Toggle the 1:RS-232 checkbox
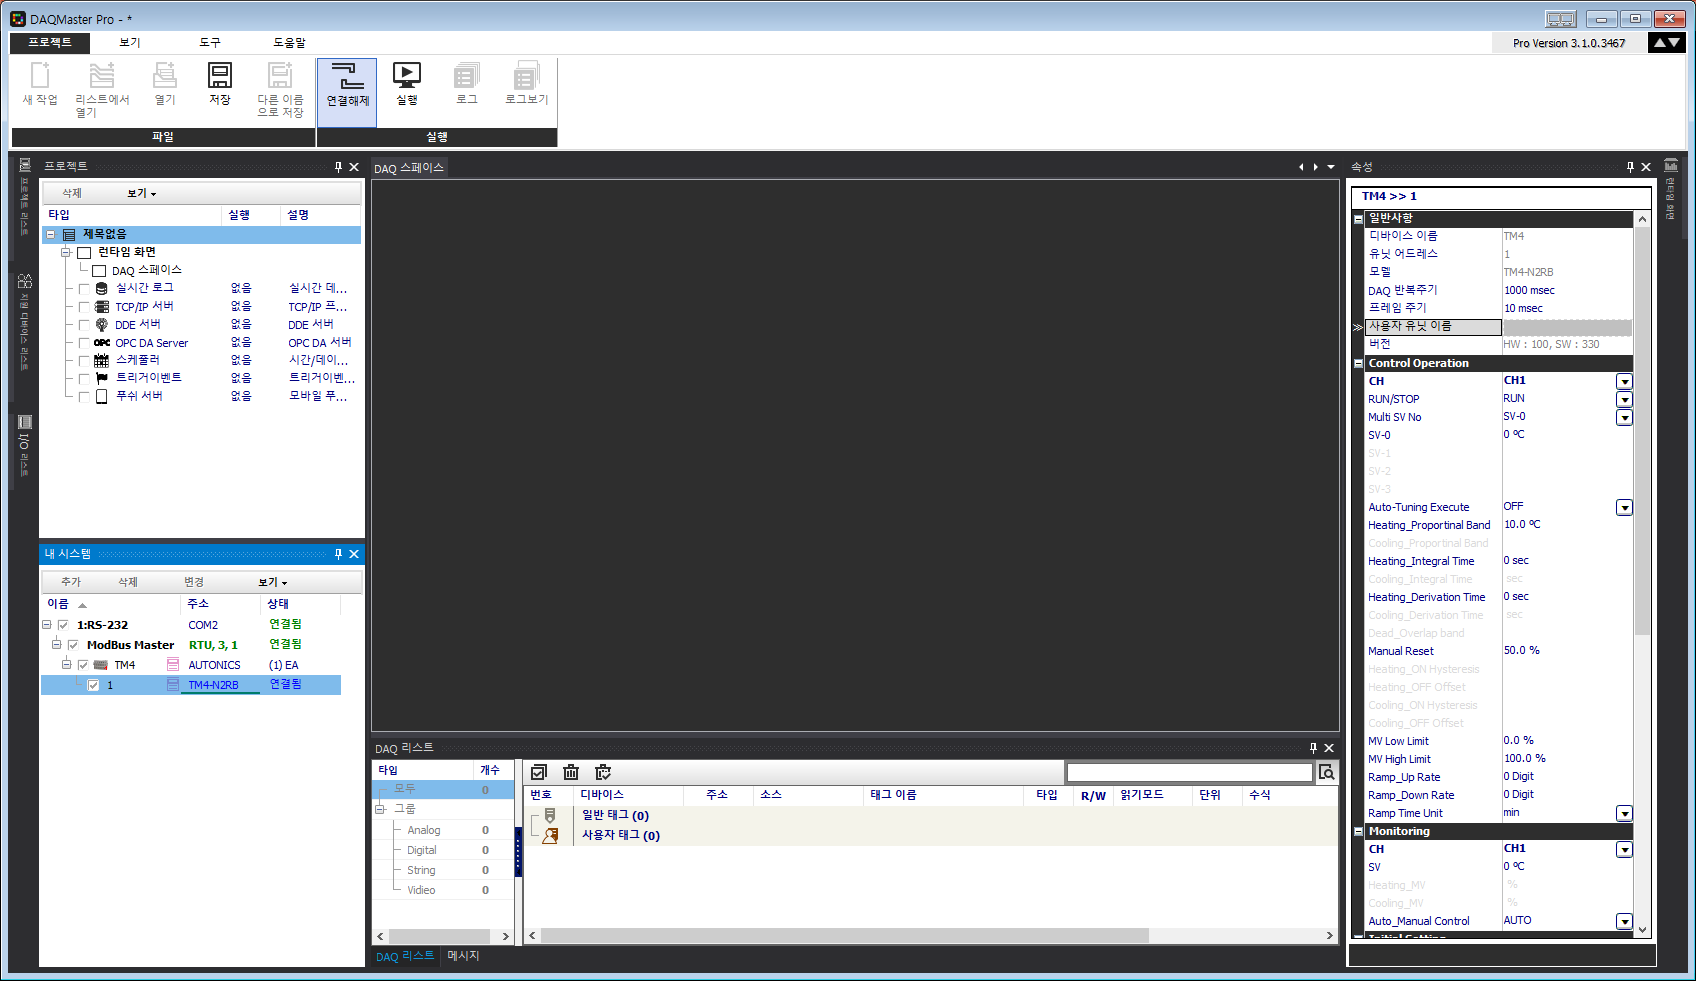 63,625
